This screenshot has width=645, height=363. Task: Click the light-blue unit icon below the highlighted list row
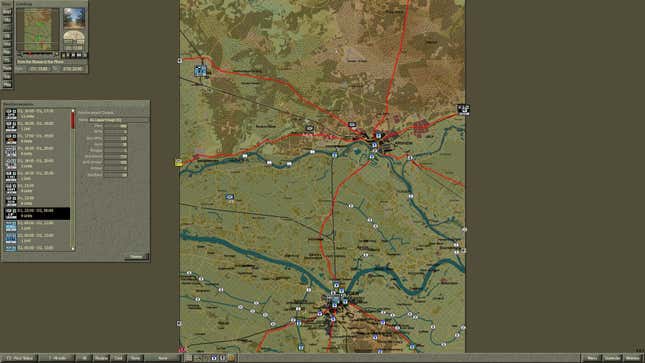point(11,226)
